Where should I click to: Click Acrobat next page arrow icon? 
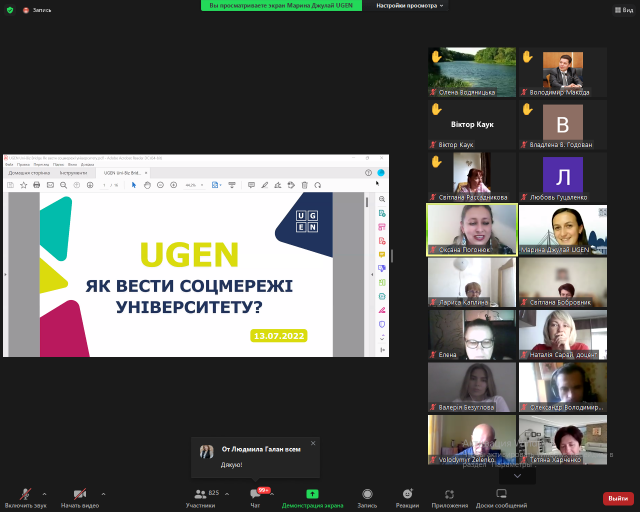click(90, 185)
